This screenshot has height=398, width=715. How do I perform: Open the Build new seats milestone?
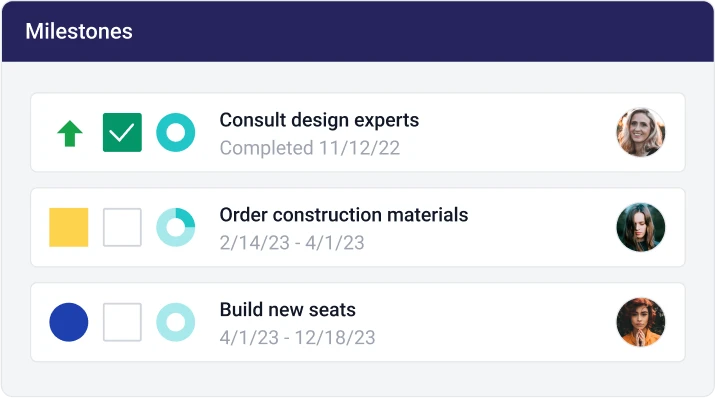[288, 310]
